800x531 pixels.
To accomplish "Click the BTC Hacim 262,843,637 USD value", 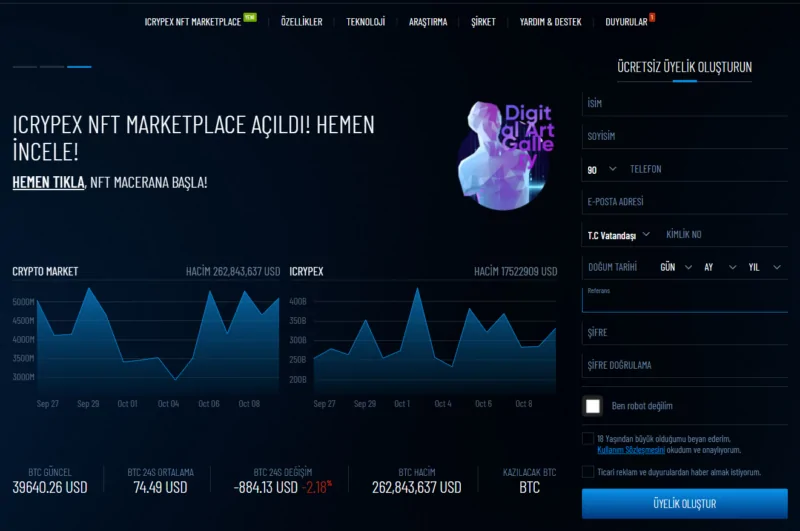I will pyautogui.click(x=416, y=488).
